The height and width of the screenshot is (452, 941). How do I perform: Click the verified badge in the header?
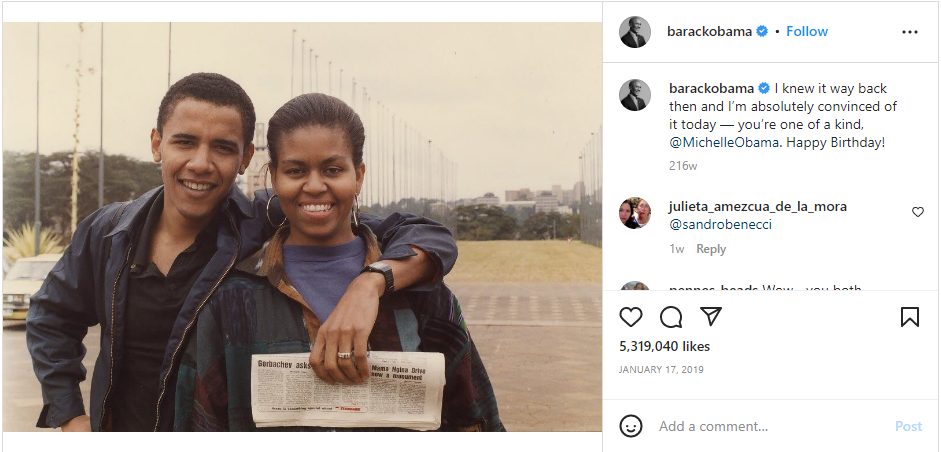point(762,32)
